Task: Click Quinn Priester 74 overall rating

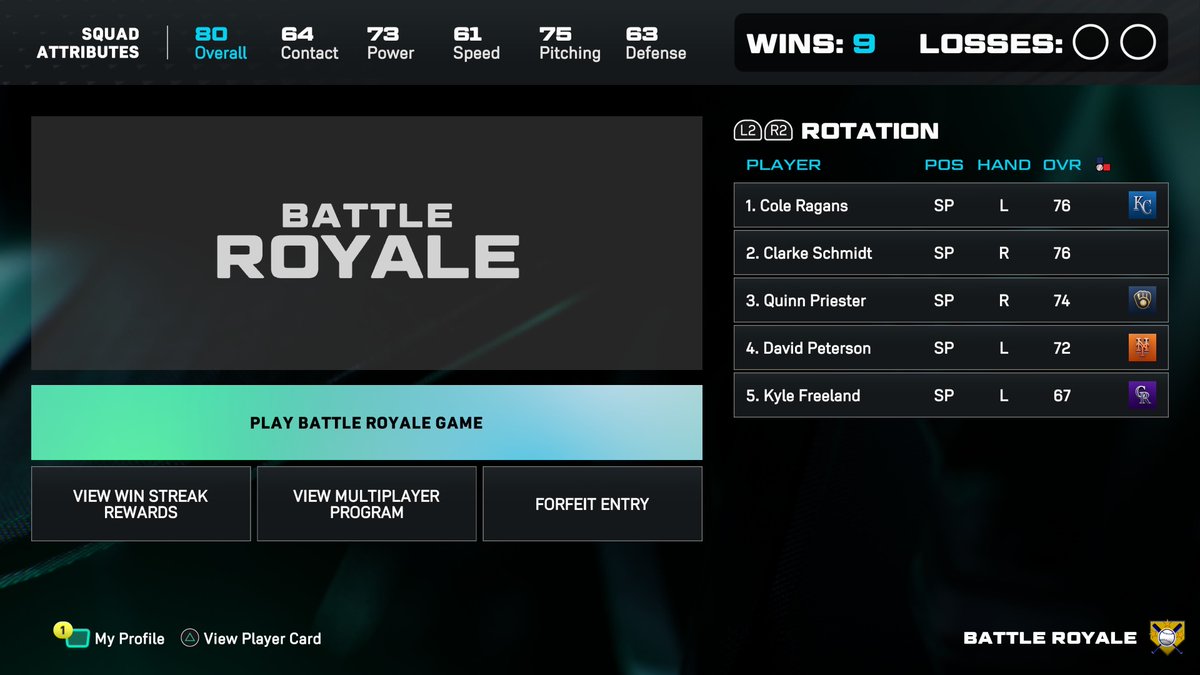Action: point(1062,301)
